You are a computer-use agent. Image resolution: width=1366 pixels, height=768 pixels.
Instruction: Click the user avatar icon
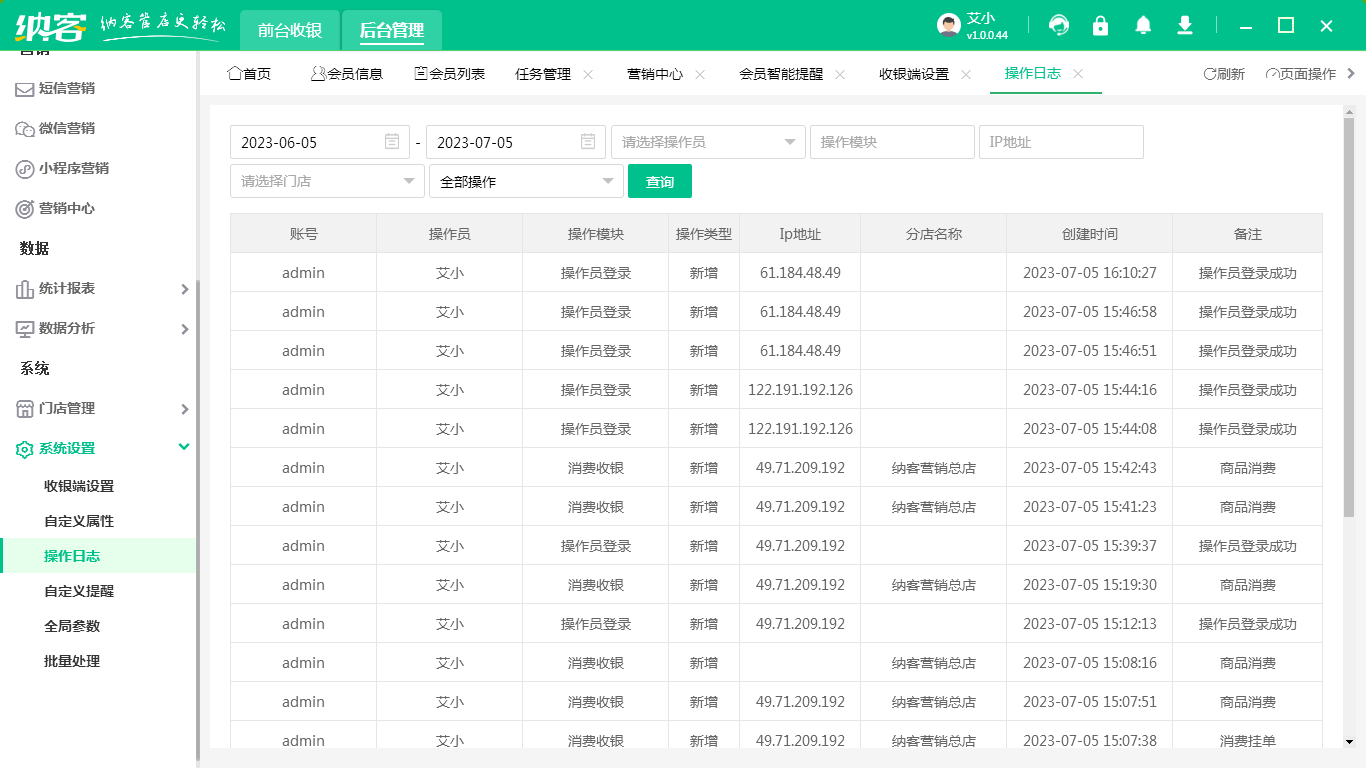[x=948, y=26]
